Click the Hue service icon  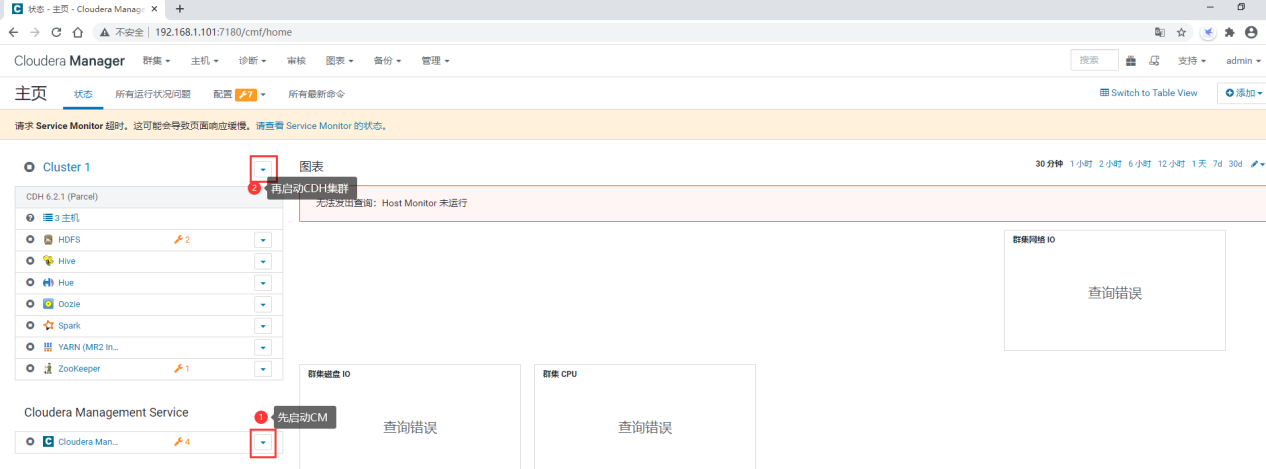coord(48,283)
